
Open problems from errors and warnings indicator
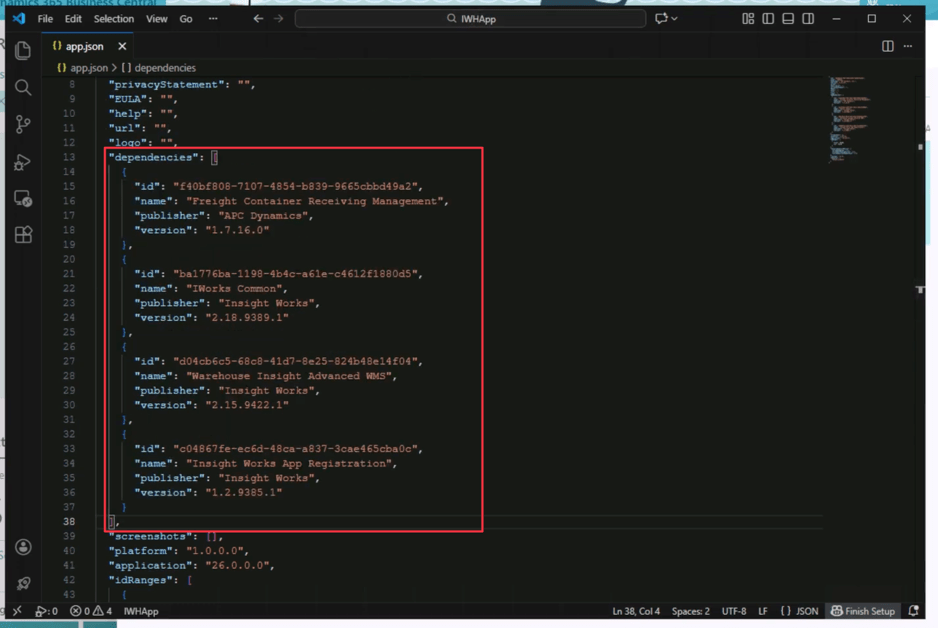click(x=91, y=611)
